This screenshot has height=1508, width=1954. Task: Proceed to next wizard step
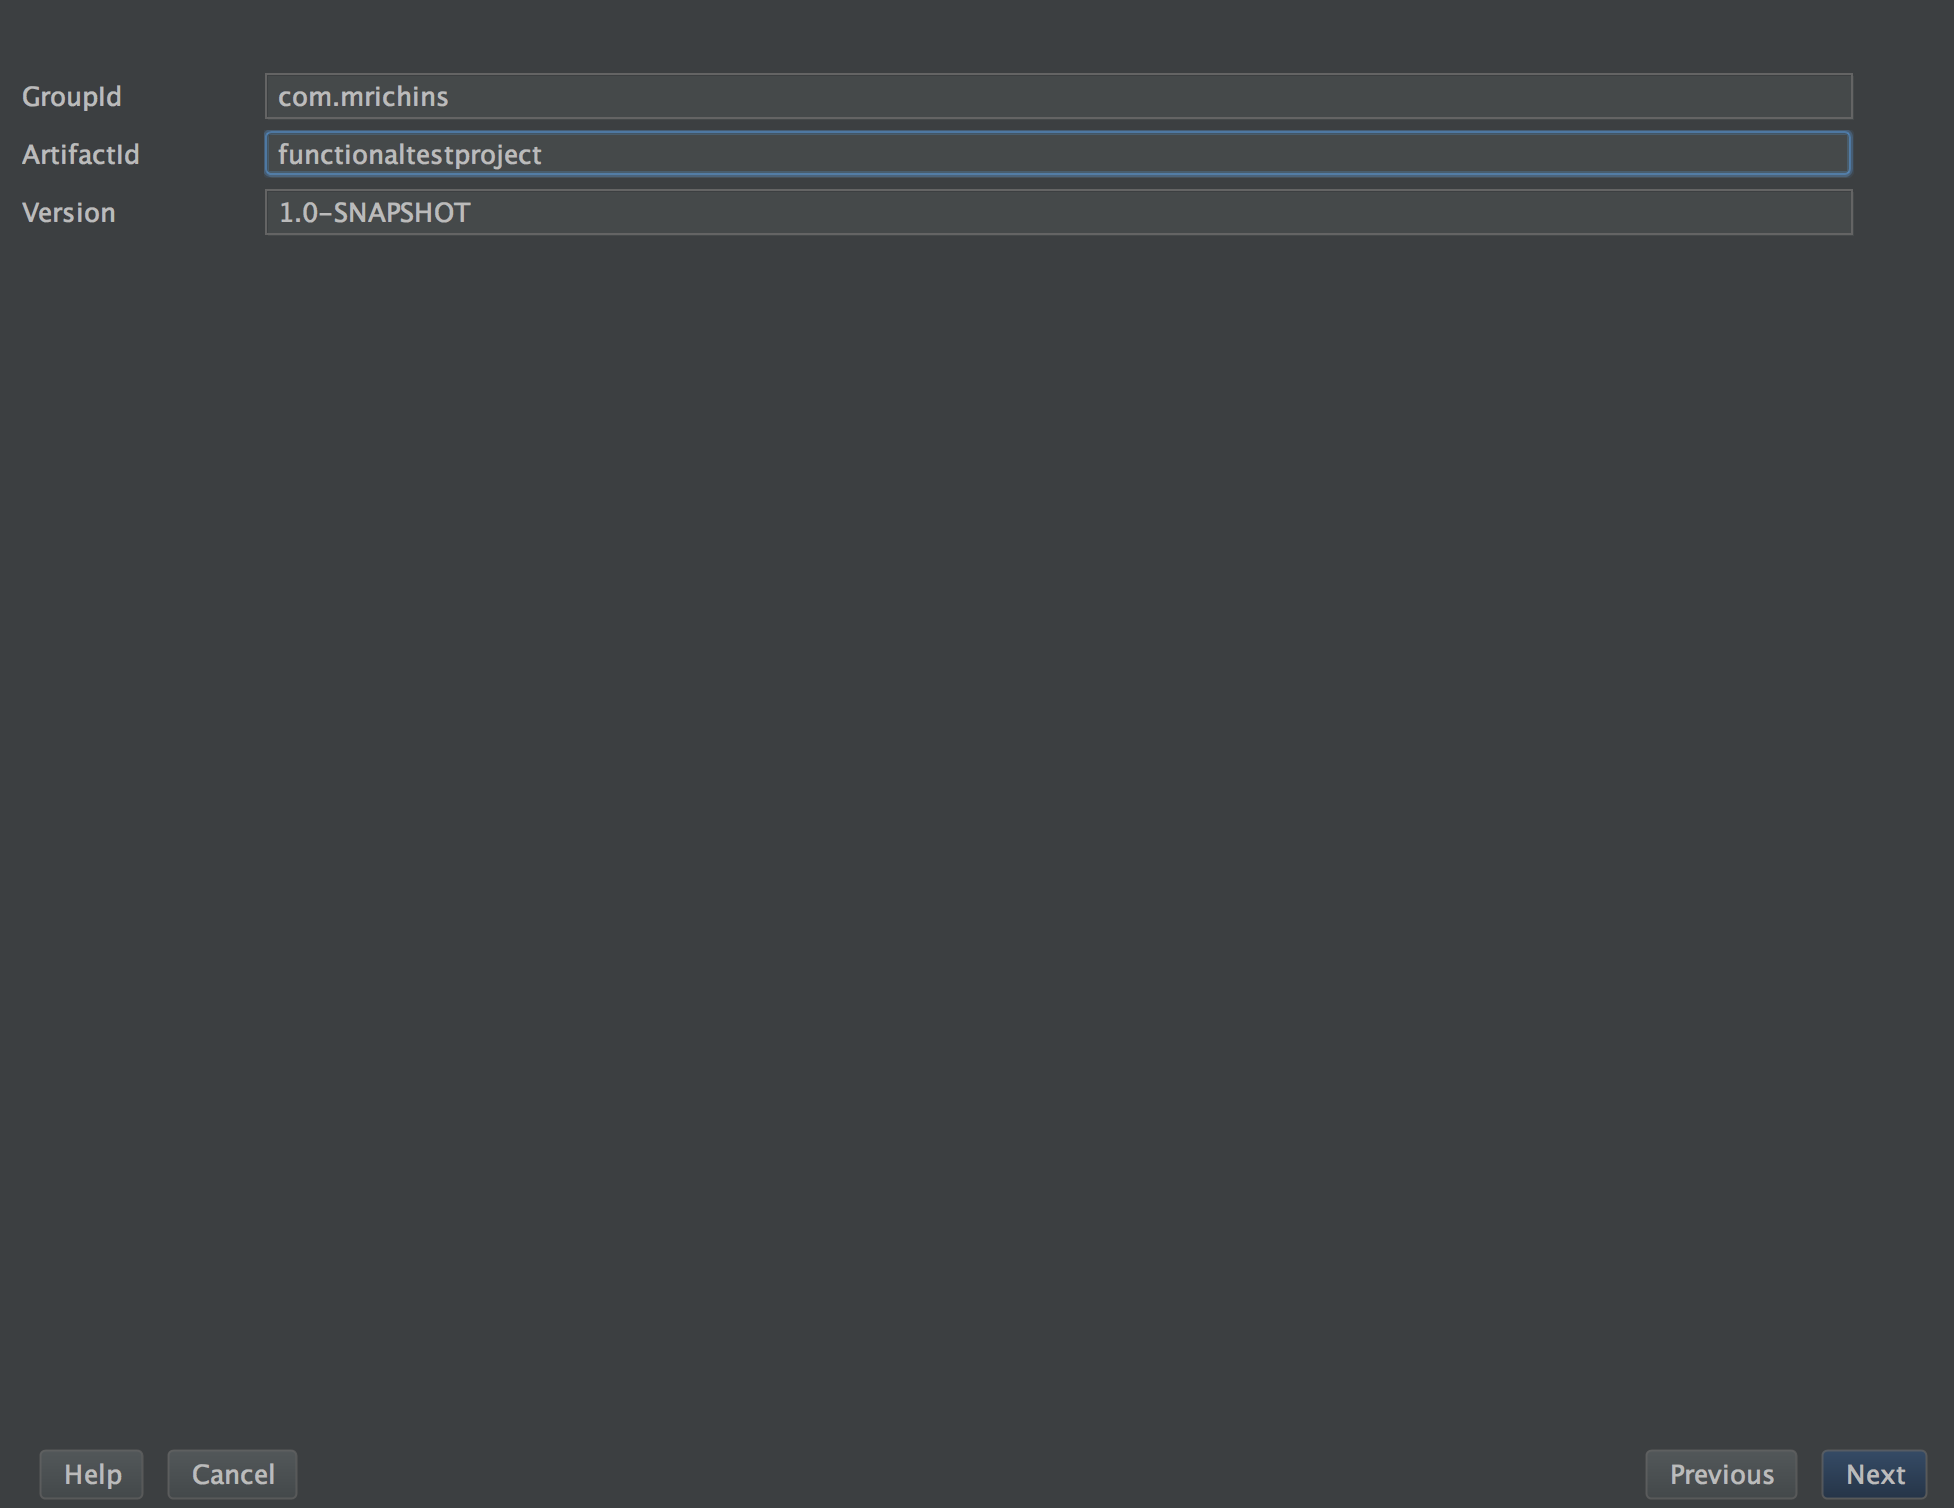[1873, 1474]
